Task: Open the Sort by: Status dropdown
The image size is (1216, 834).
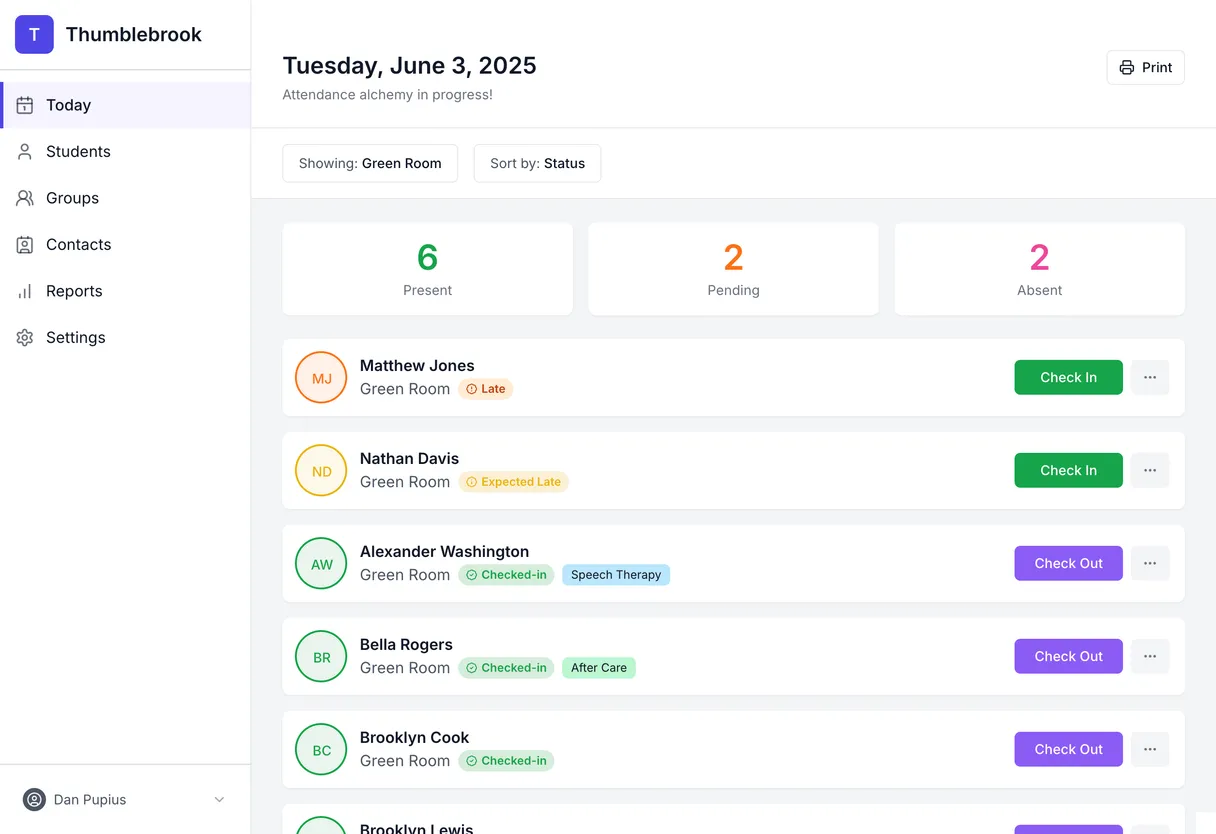Action: (x=537, y=163)
